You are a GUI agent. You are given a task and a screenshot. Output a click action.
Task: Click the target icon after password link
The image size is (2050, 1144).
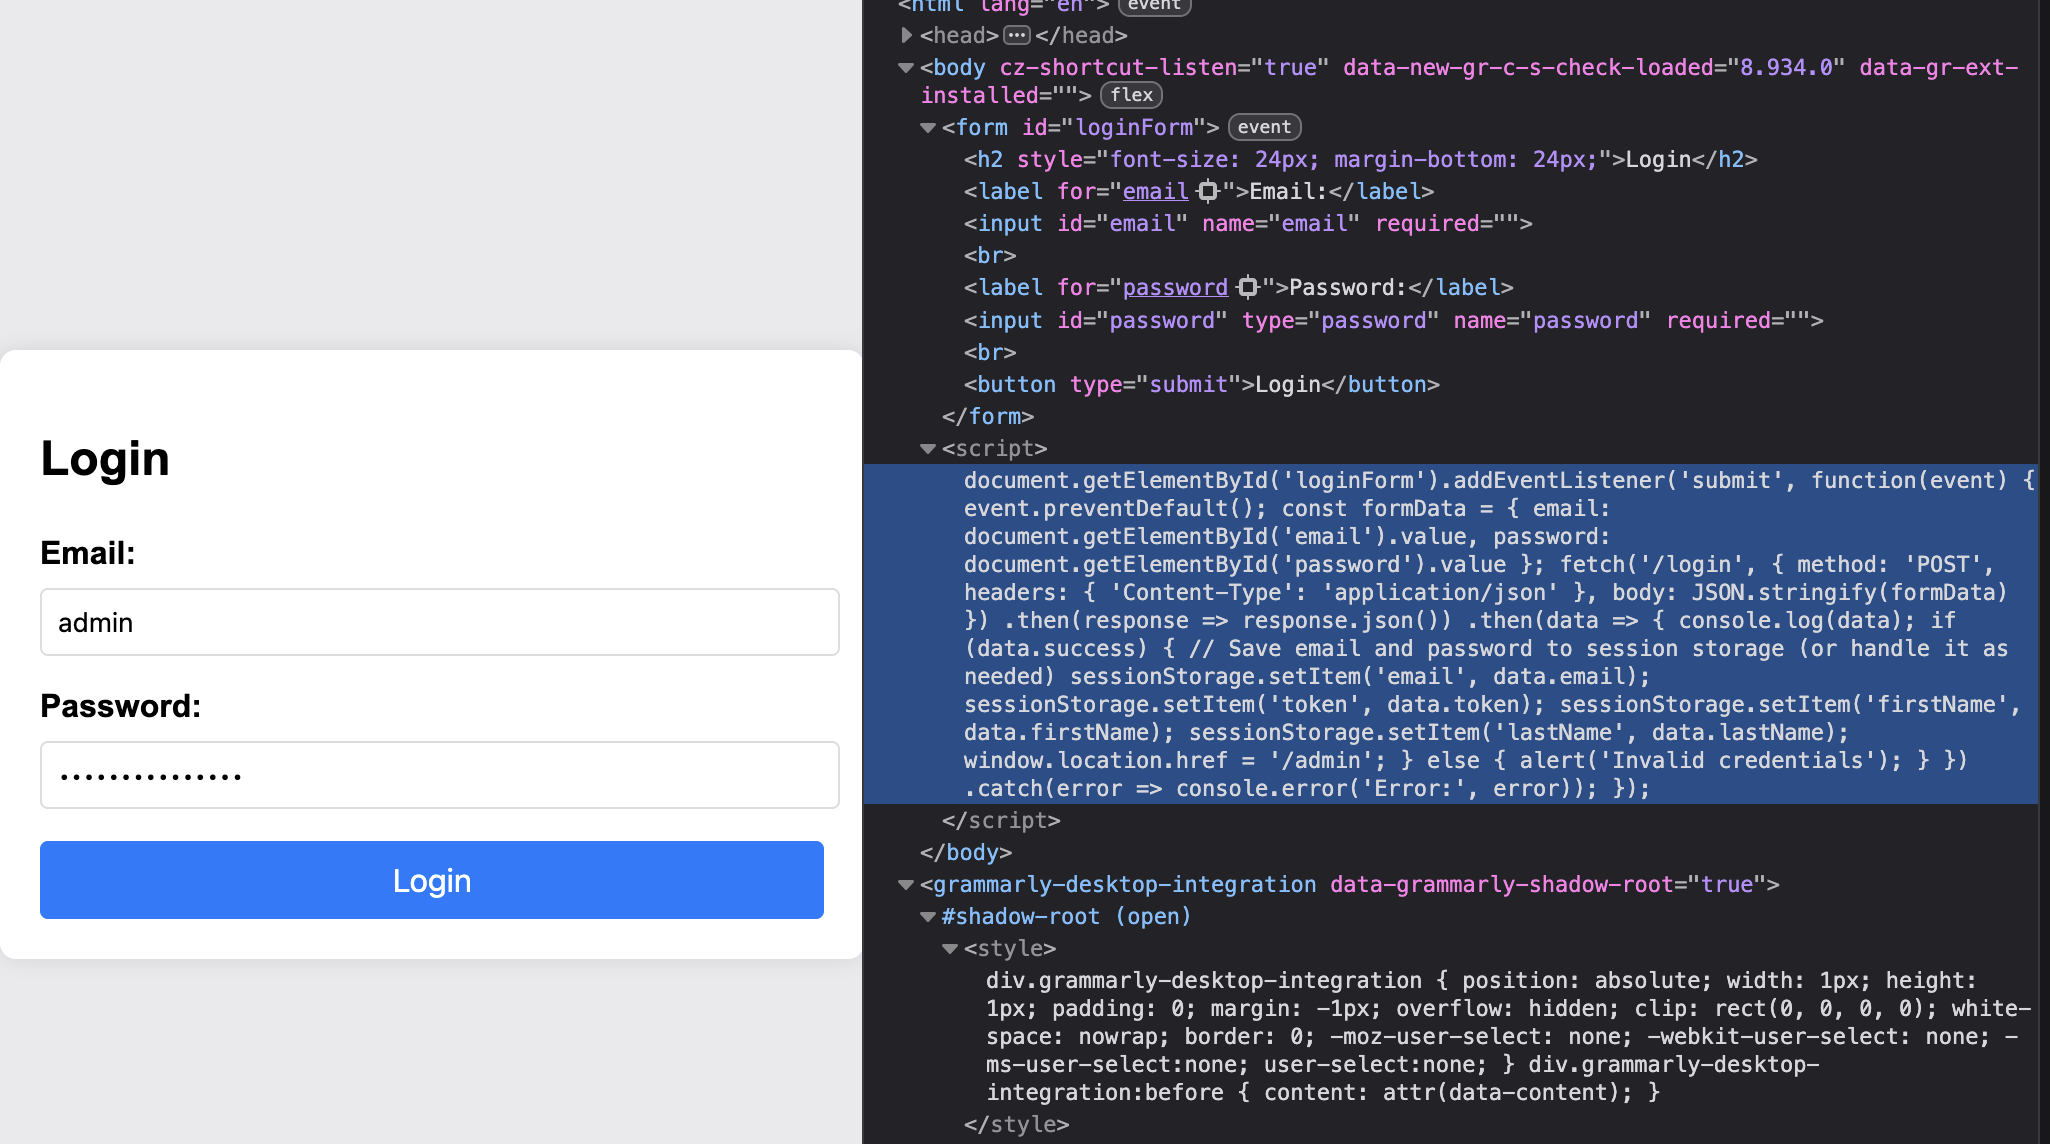(x=1247, y=288)
